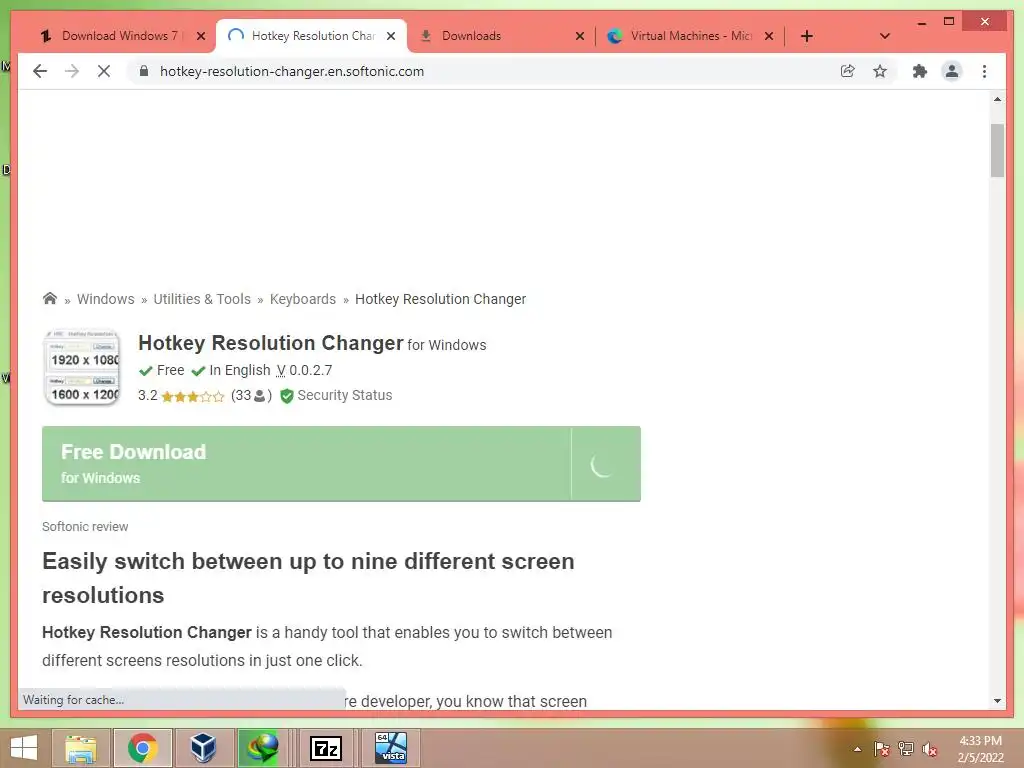Click the page heading Hotkey Resolution Changer
Image resolution: width=1024 pixels, height=768 pixels.
(x=270, y=343)
